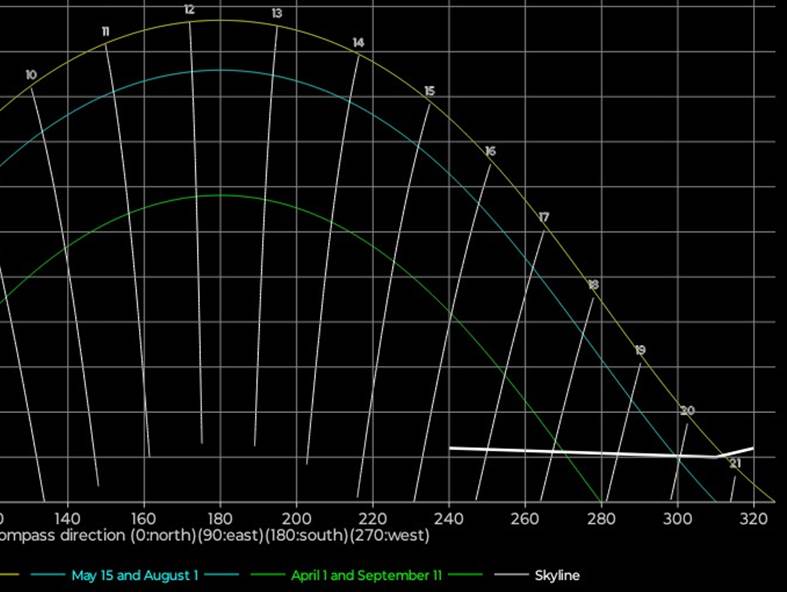
Task: Click the compass direction axis title
Action: pyautogui.click(x=215, y=536)
